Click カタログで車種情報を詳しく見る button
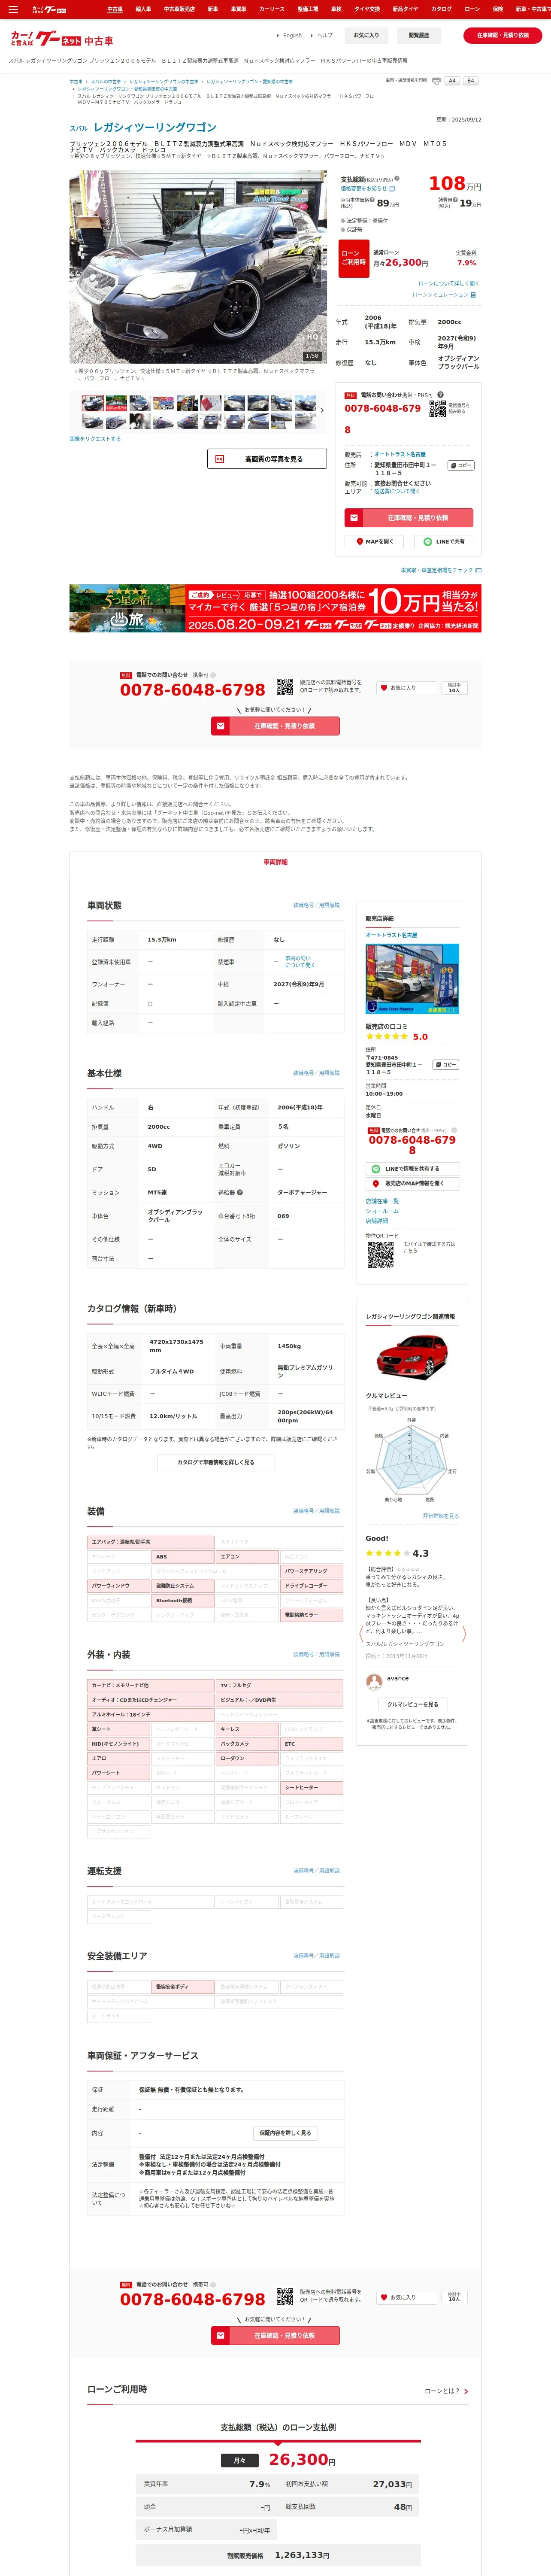This screenshot has width=551, height=2576. pyautogui.click(x=216, y=1462)
